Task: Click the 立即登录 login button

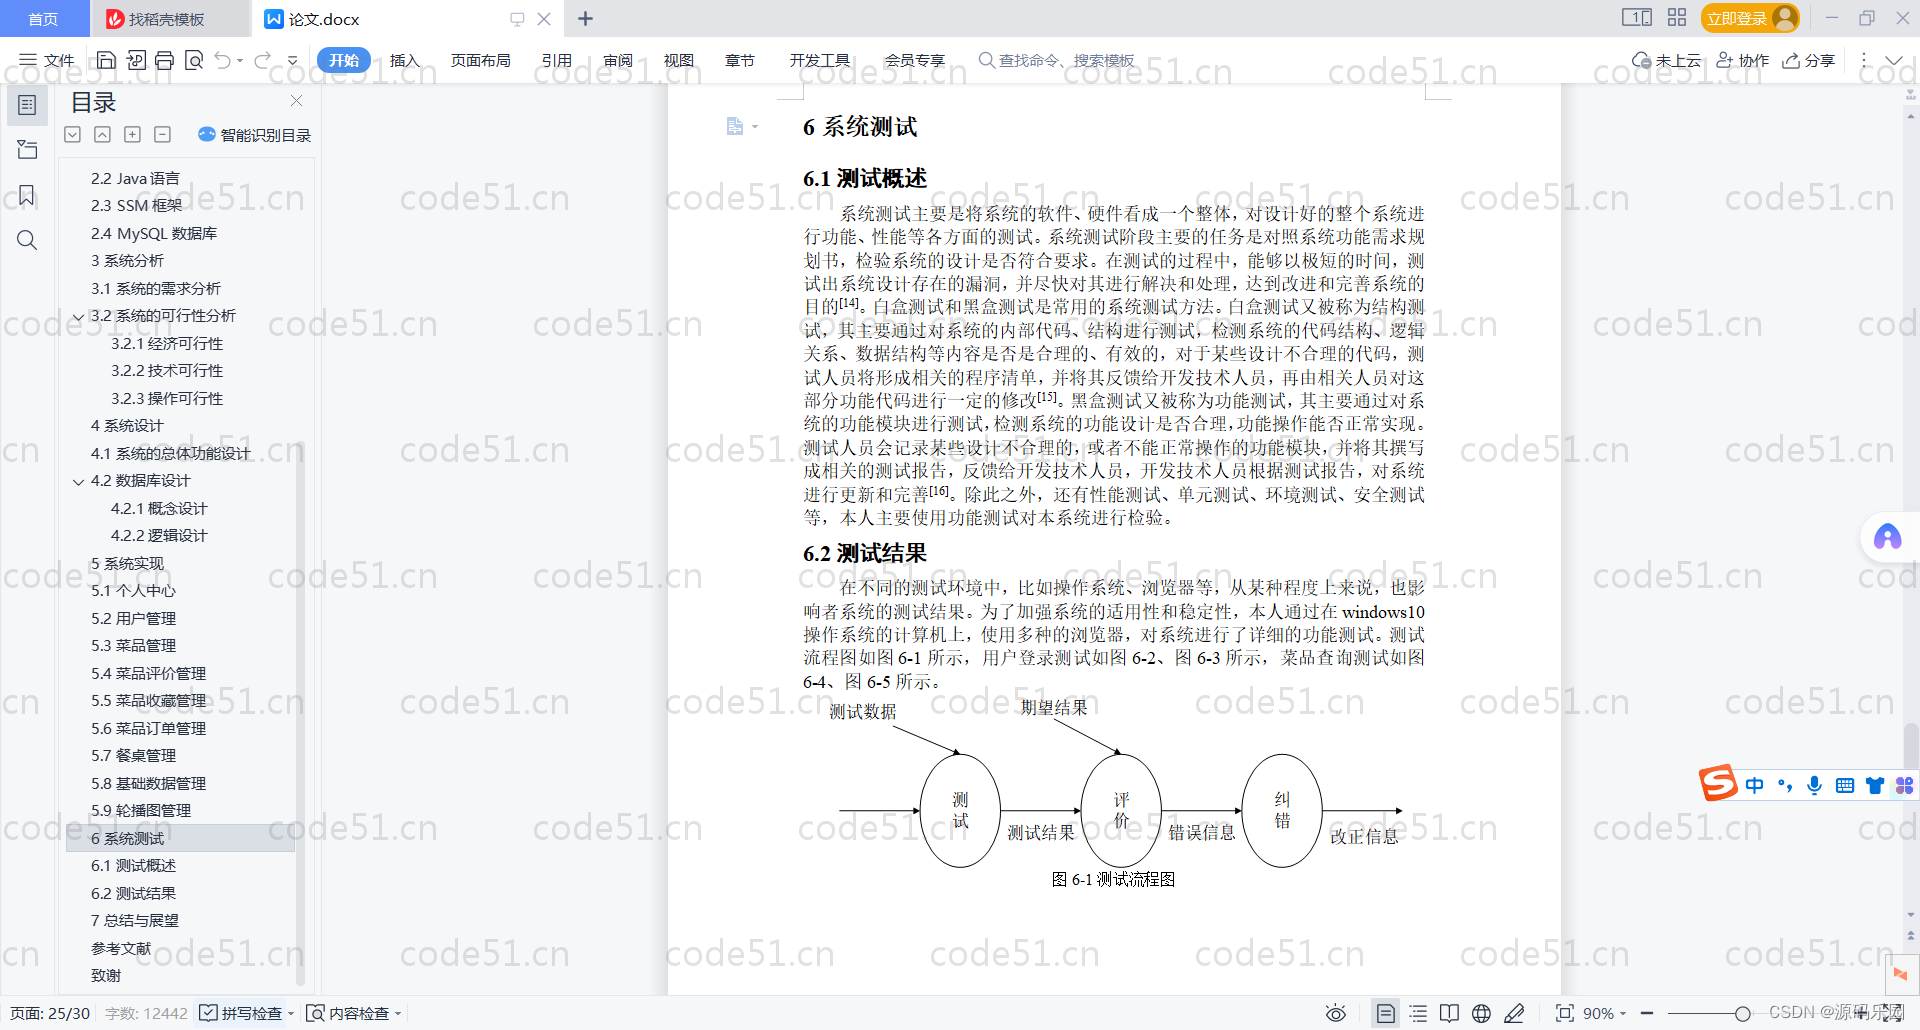Action: point(1749,18)
